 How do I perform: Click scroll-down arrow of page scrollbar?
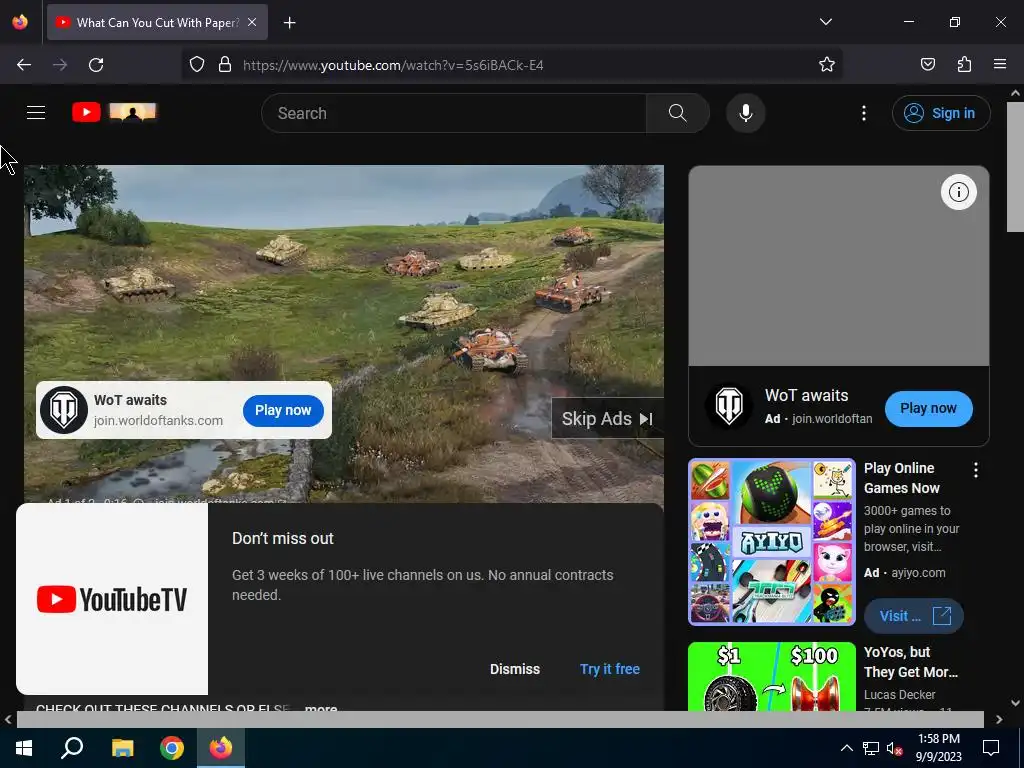click(x=1015, y=703)
